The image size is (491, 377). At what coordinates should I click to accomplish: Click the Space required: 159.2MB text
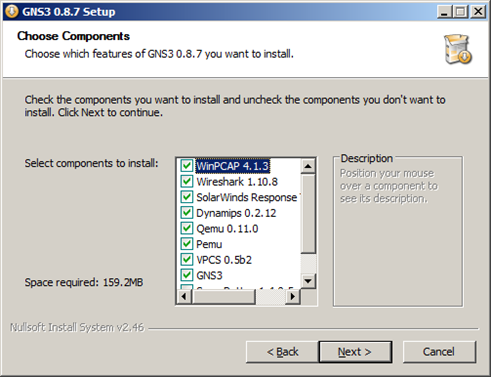tap(84, 282)
